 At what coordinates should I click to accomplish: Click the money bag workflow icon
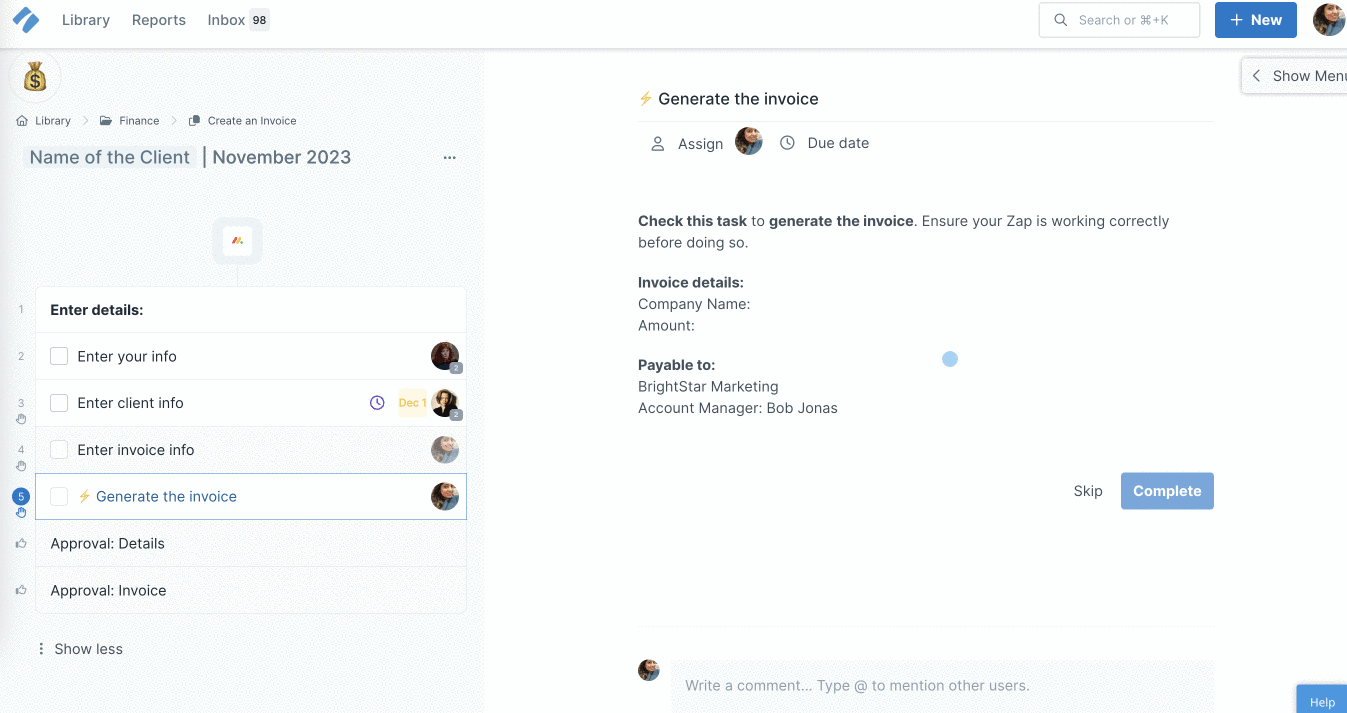35,77
